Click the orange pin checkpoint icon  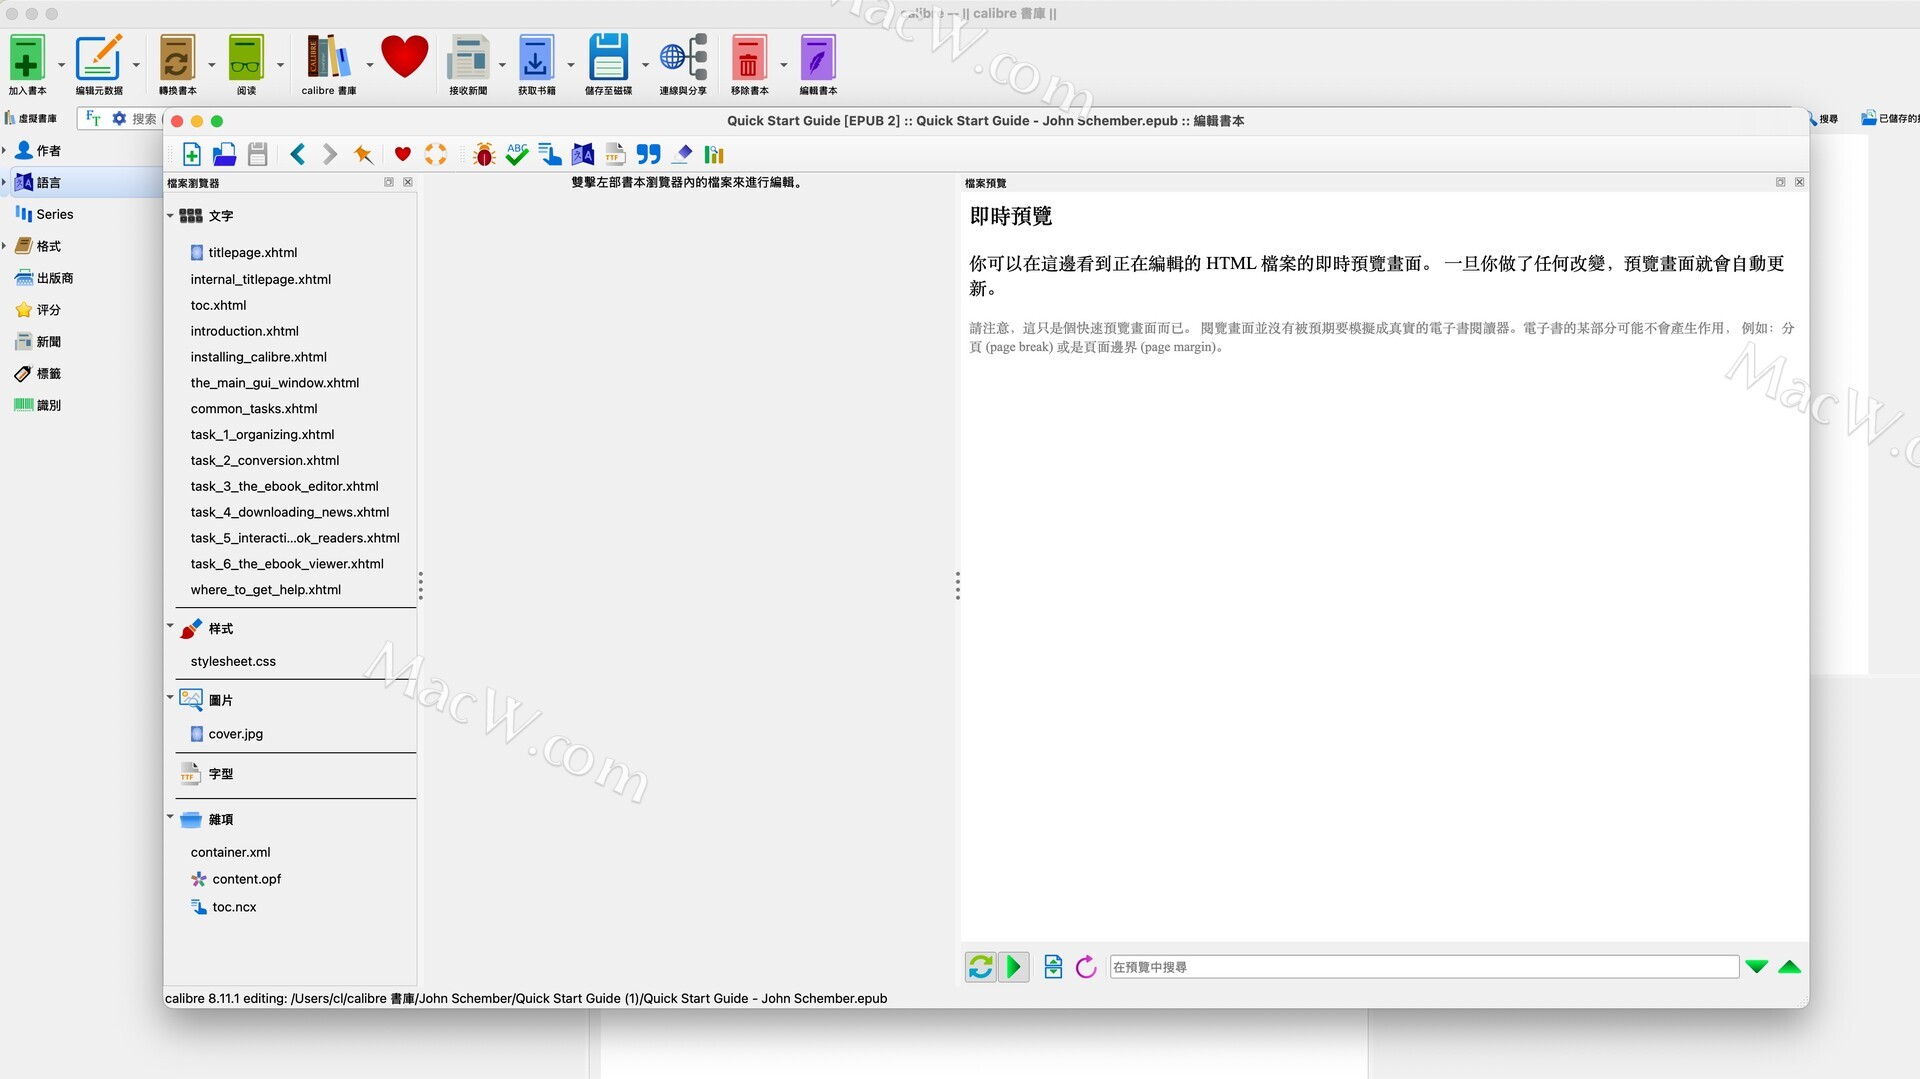point(363,154)
